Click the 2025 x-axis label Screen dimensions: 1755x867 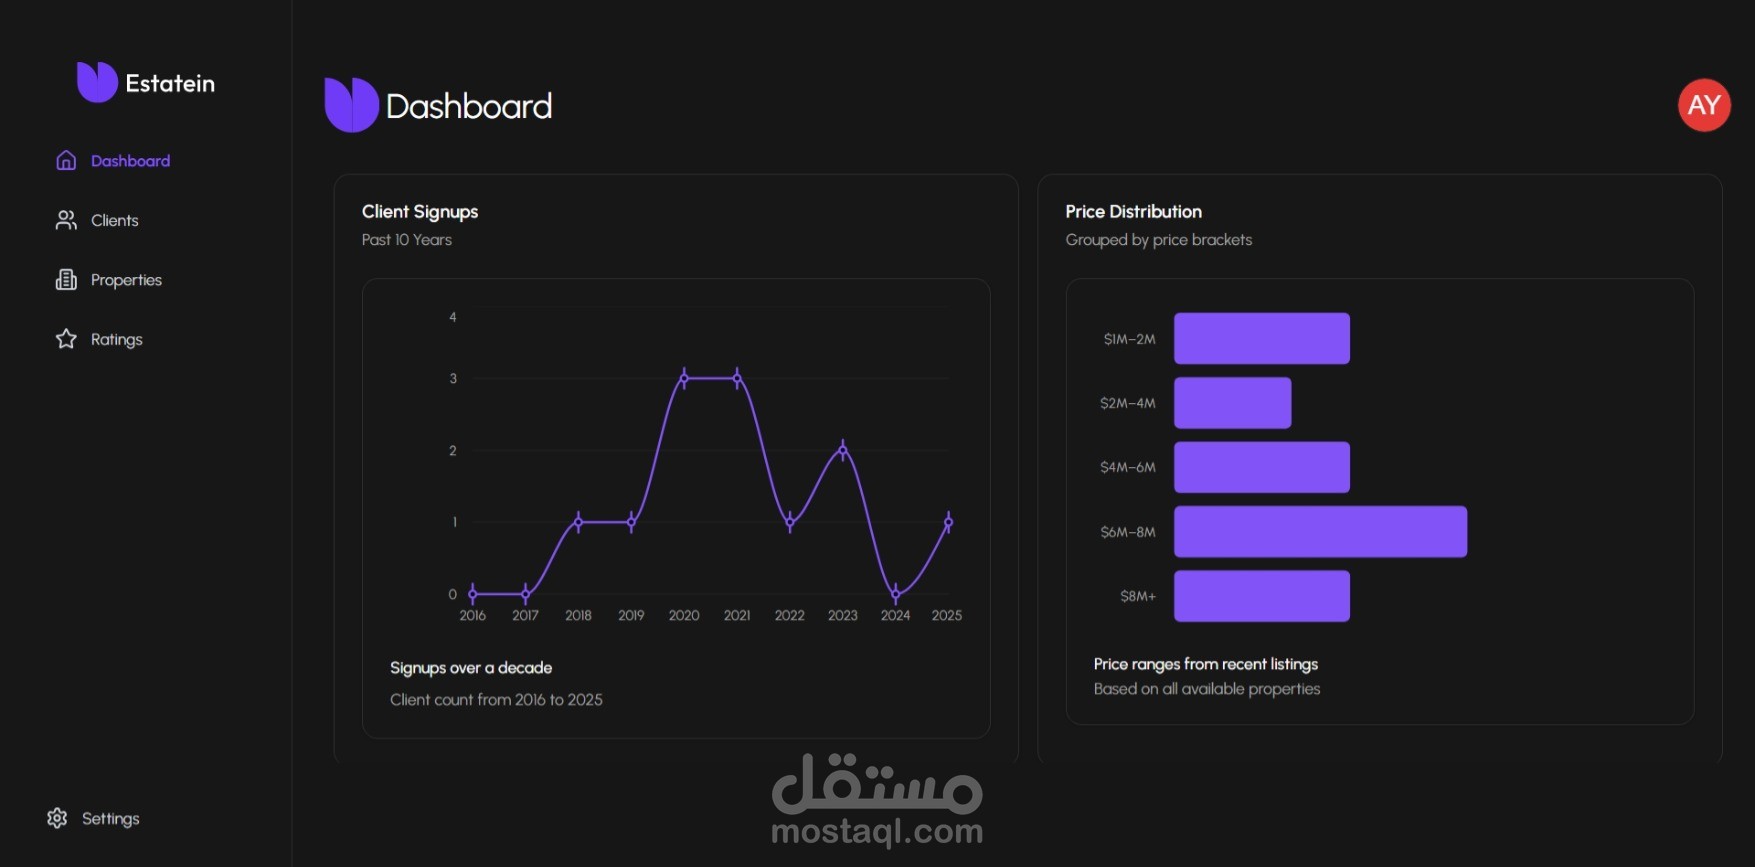[x=947, y=616]
